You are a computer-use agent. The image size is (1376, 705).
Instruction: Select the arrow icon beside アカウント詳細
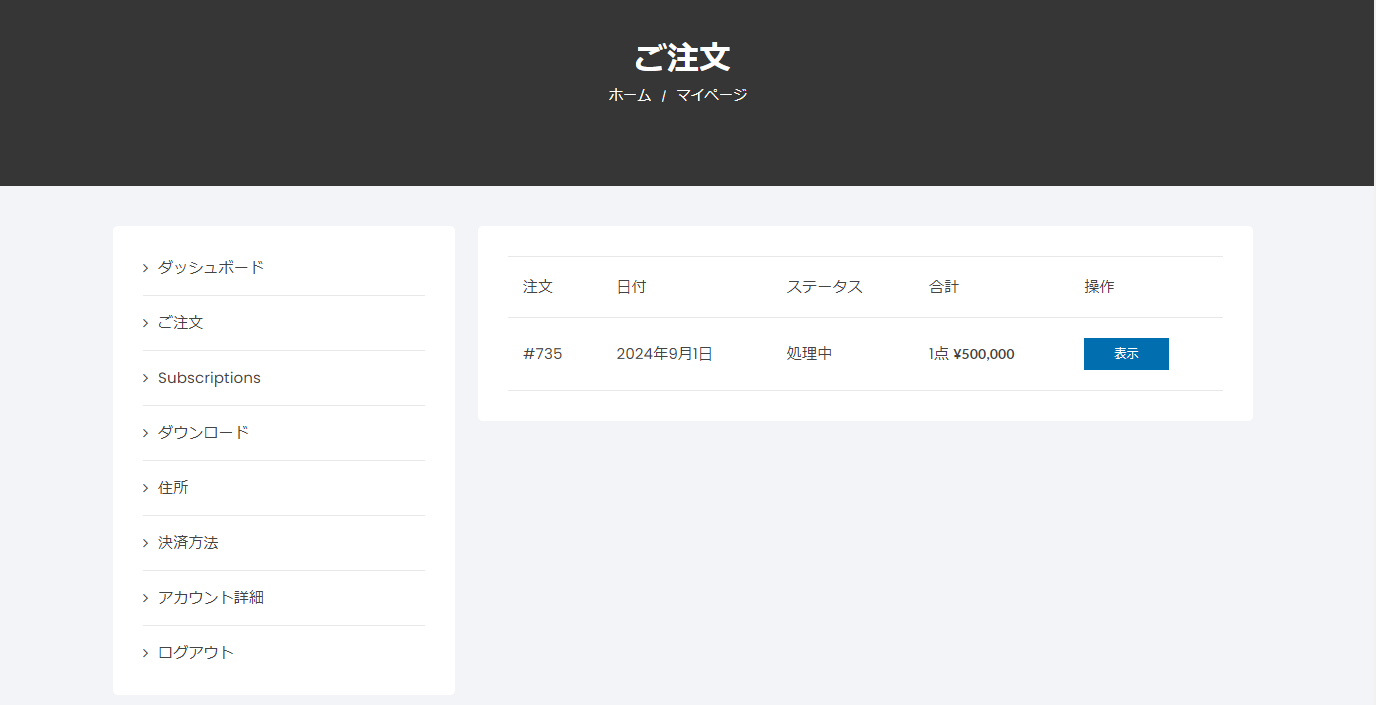(146, 598)
